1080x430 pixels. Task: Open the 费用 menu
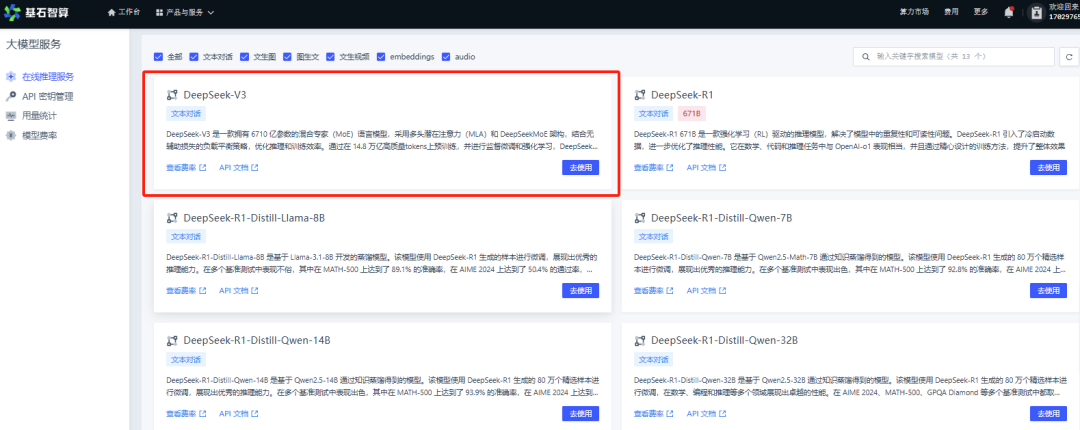(x=951, y=12)
